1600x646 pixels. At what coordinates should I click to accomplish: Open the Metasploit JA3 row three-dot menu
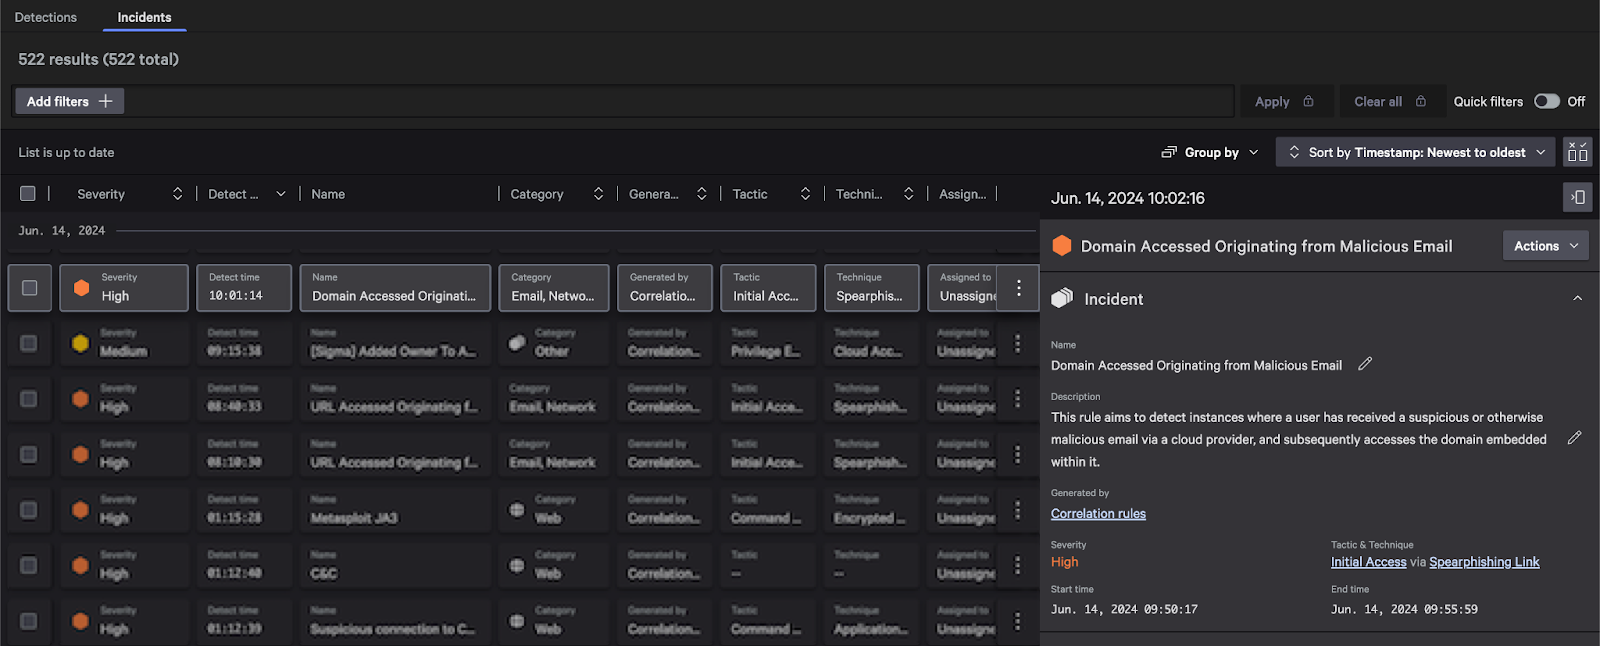pos(1018,510)
